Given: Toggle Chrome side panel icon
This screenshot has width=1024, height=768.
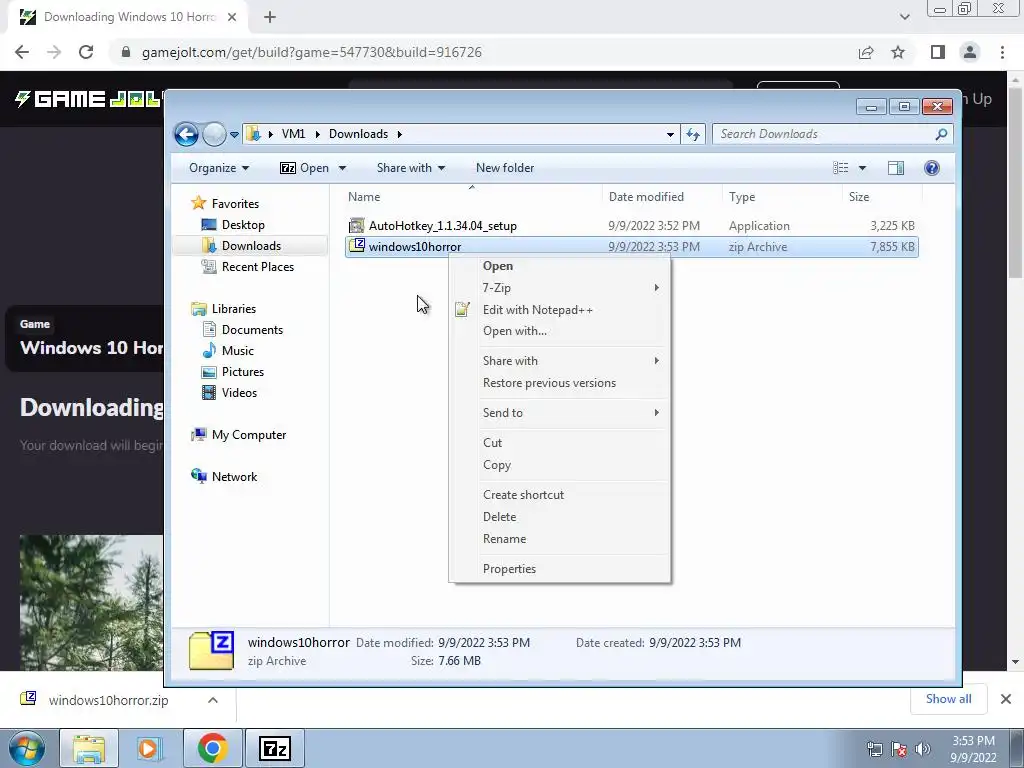Looking at the screenshot, I should [x=938, y=52].
